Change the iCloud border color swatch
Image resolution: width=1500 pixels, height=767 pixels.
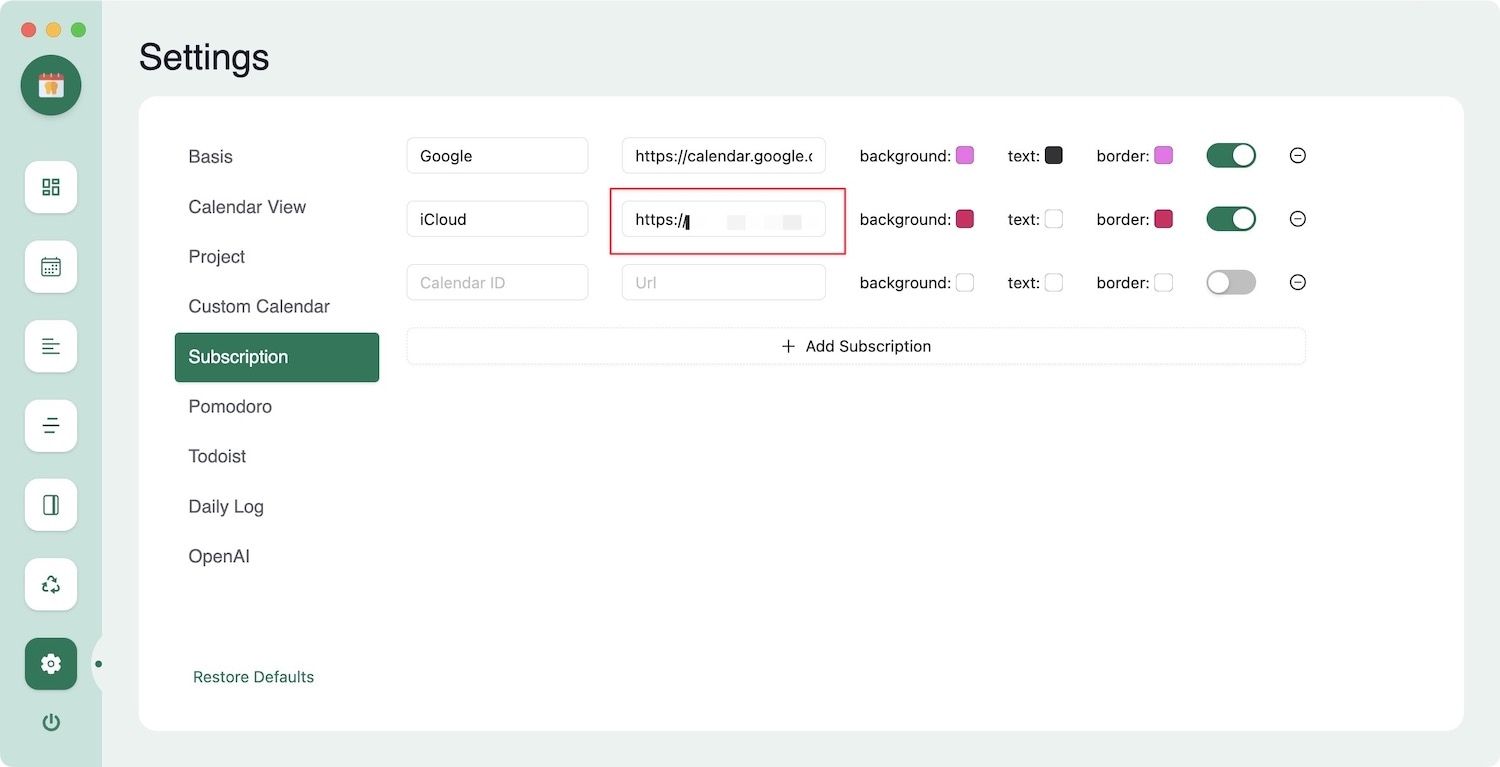pyautogui.click(x=1163, y=219)
